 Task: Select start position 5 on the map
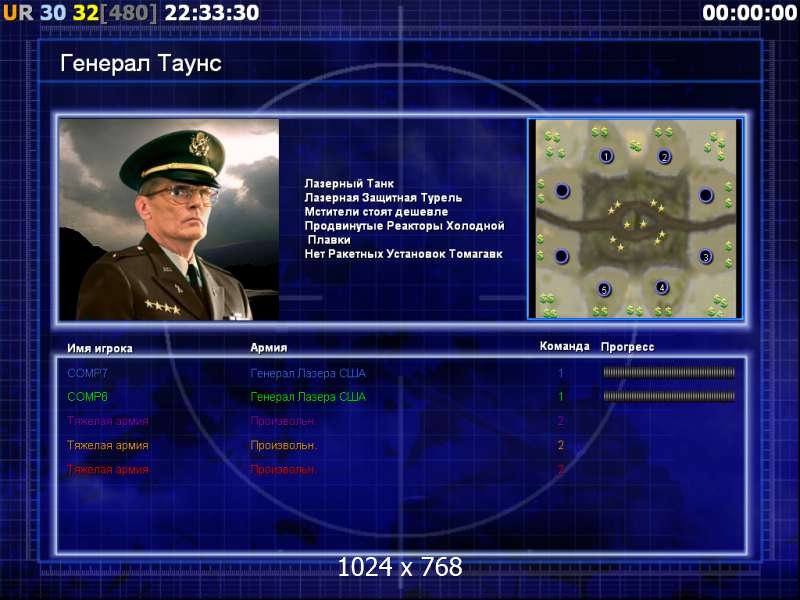[x=604, y=289]
